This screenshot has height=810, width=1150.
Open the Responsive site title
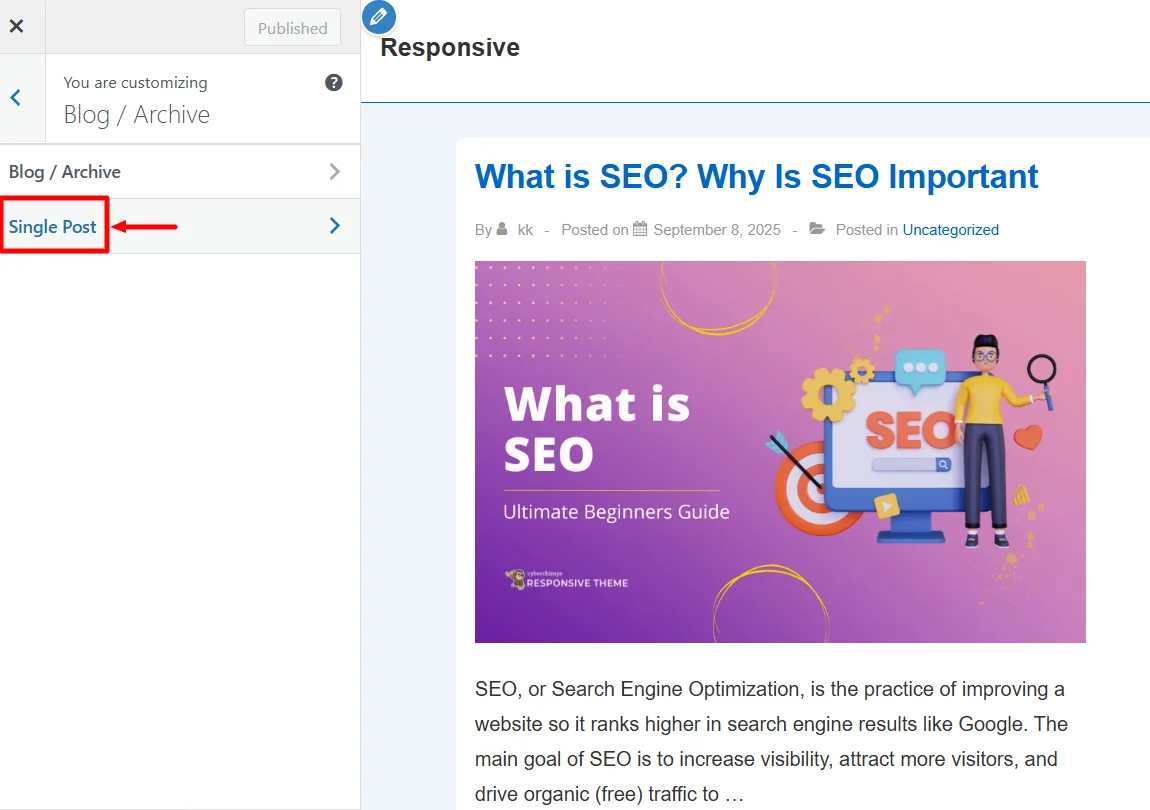(x=450, y=47)
